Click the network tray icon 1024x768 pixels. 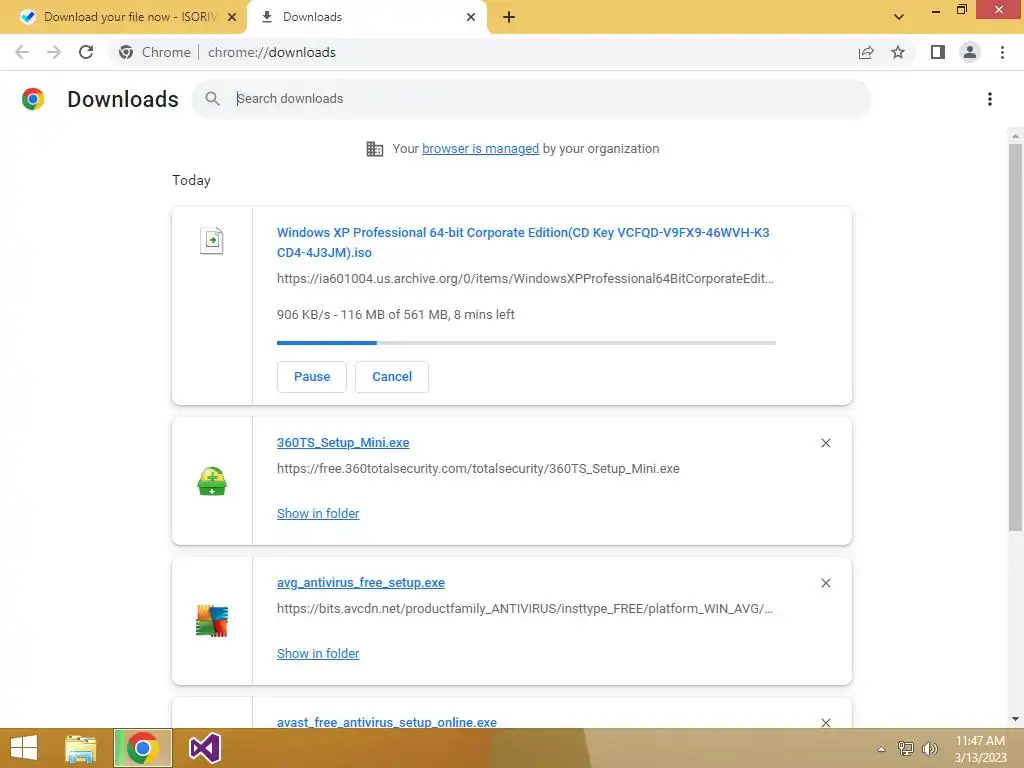pyautogui.click(x=906, y=749)
